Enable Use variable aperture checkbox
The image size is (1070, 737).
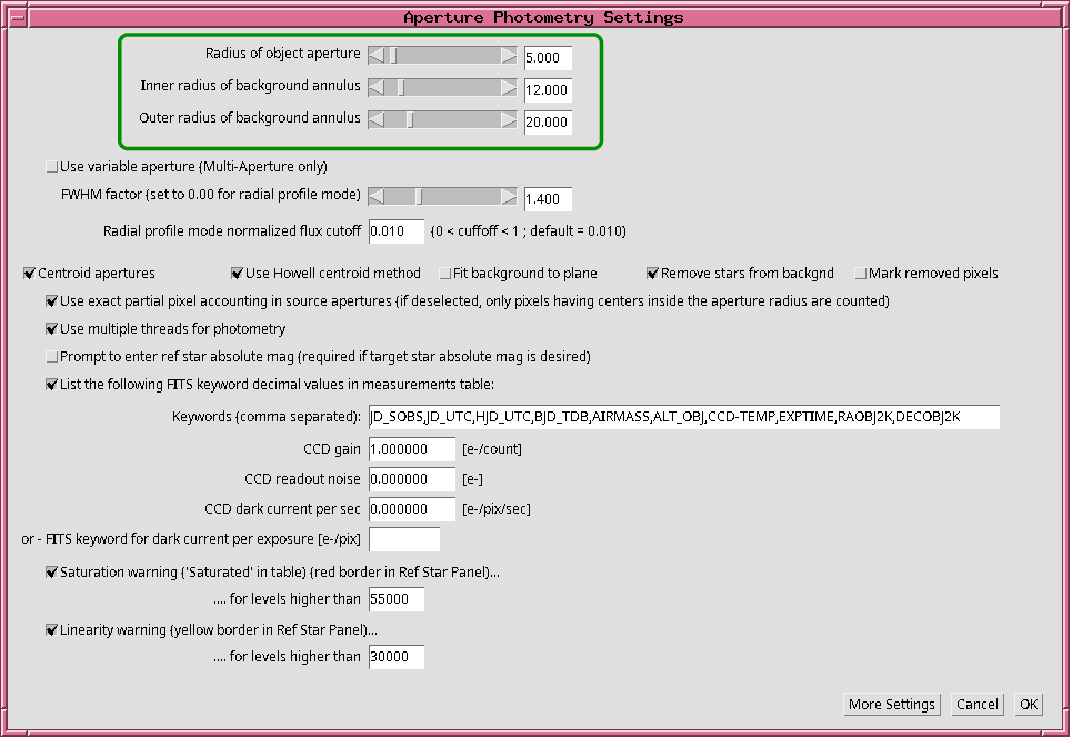(x=52, y=167)
